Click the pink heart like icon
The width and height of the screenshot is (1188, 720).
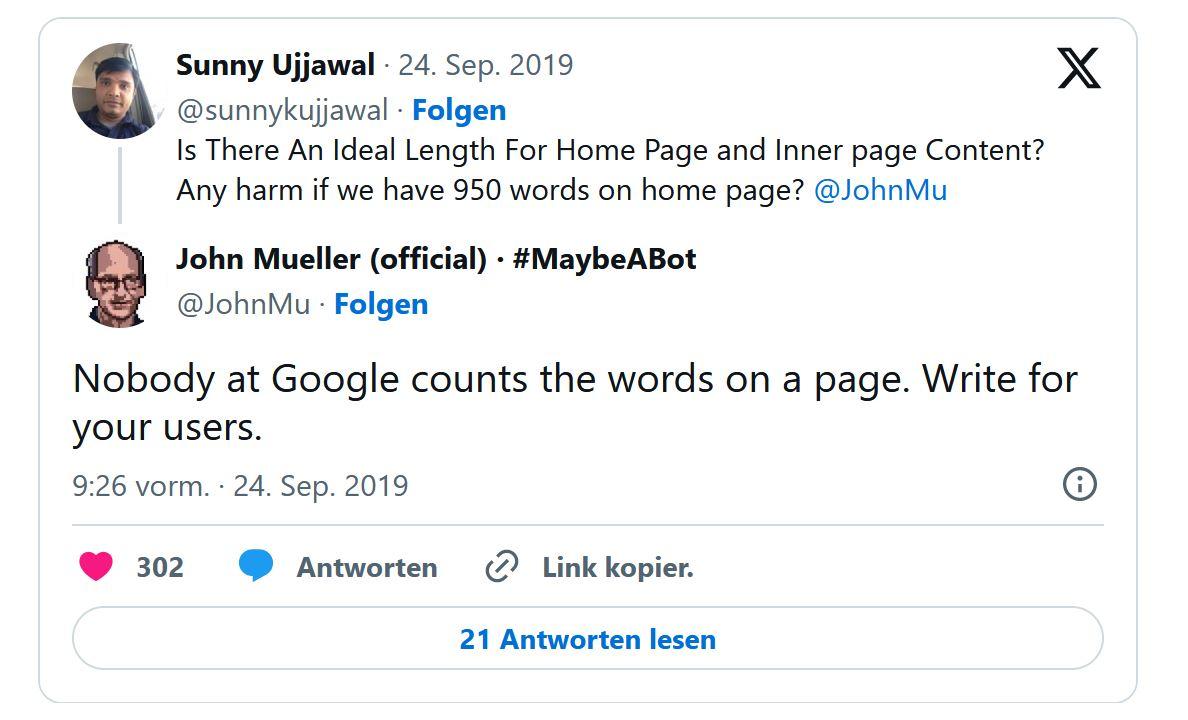96,566
